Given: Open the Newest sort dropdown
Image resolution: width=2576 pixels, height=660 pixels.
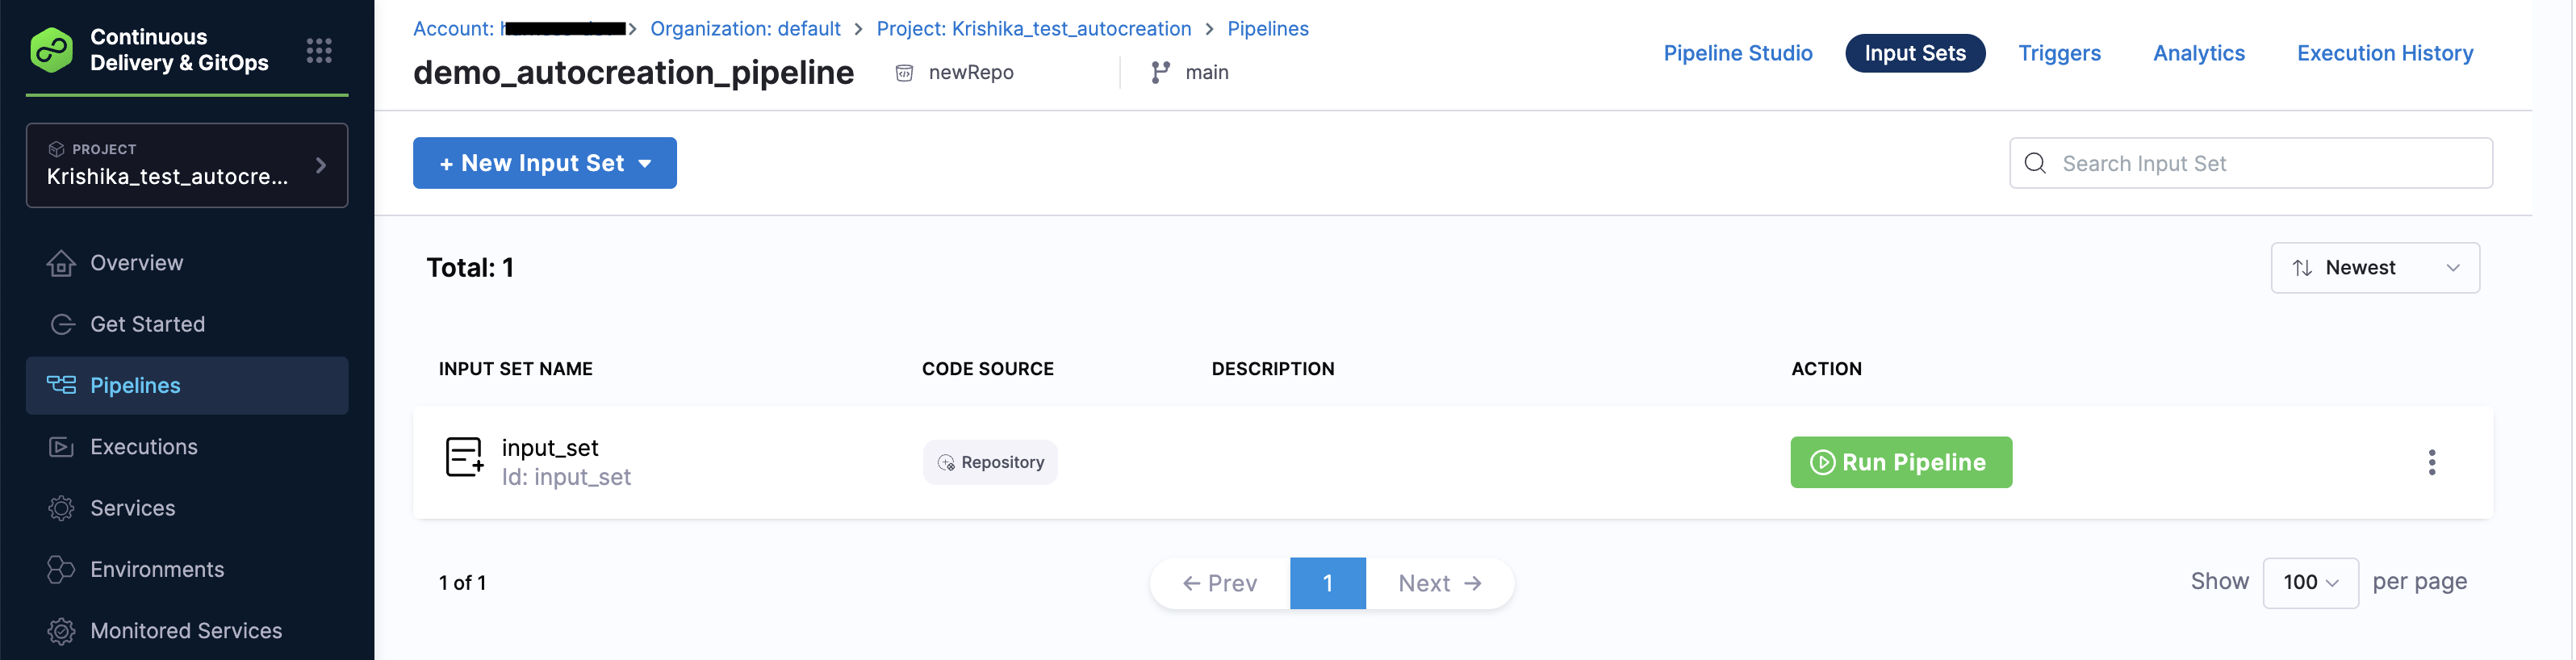Looking at the screenshot, I should [x=2374, y=268].
